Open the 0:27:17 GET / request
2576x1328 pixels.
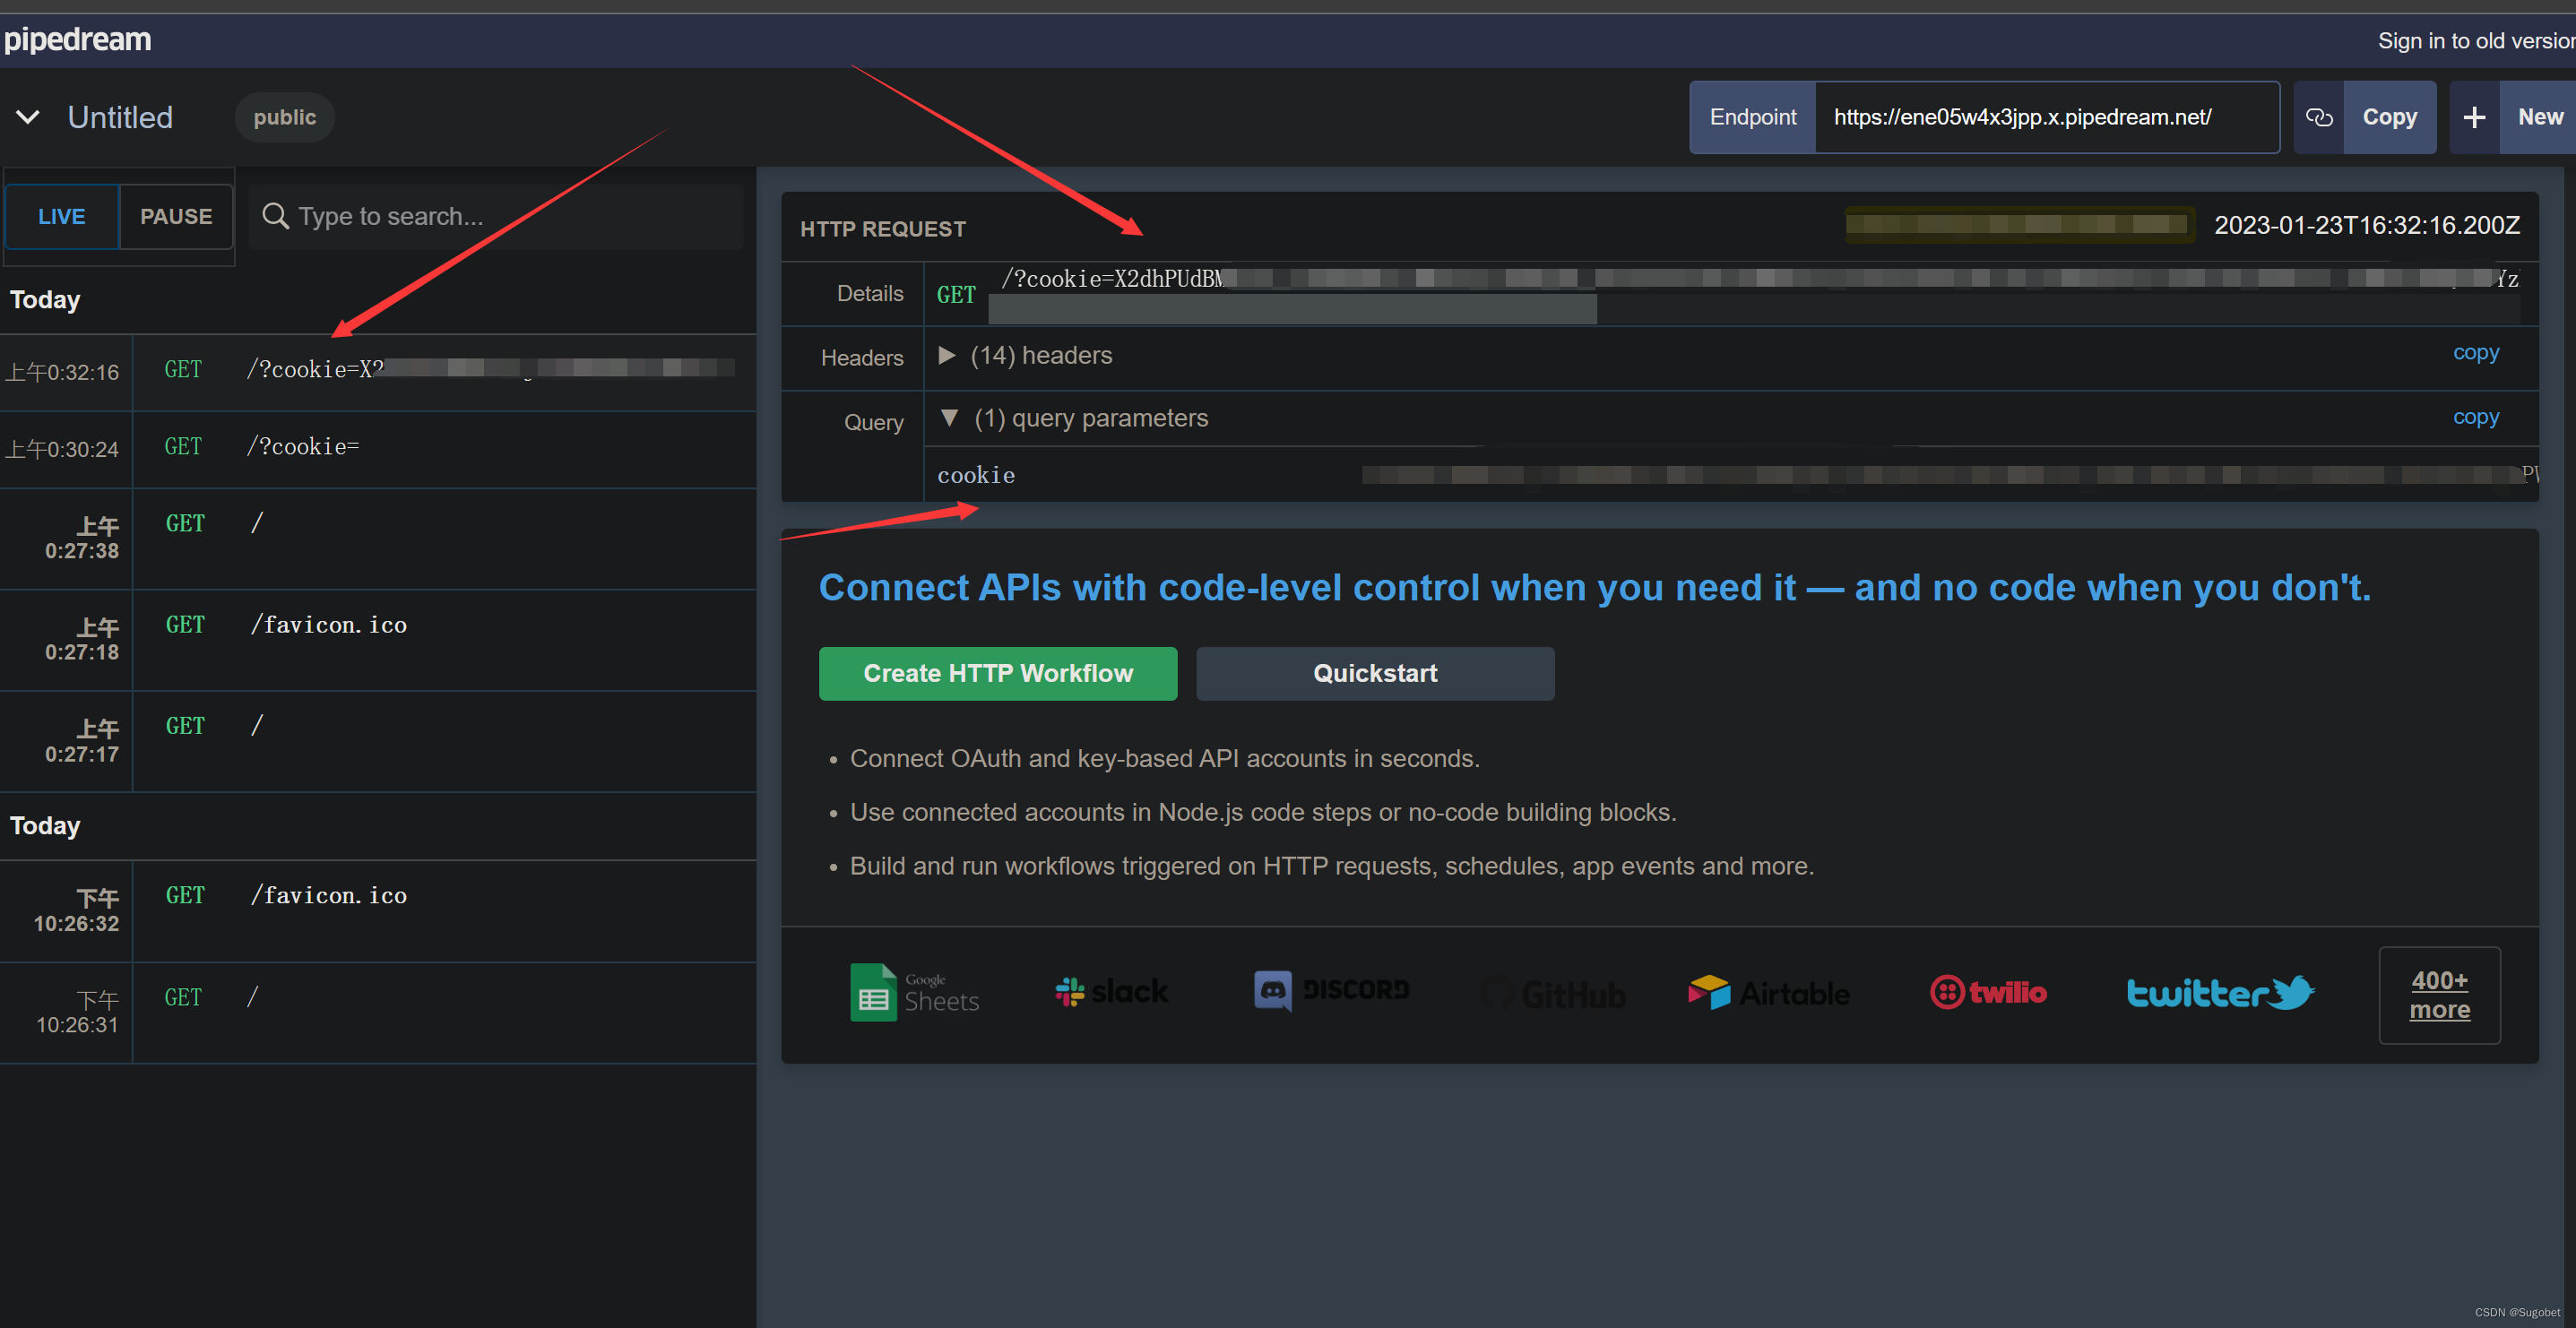(378, 741)
